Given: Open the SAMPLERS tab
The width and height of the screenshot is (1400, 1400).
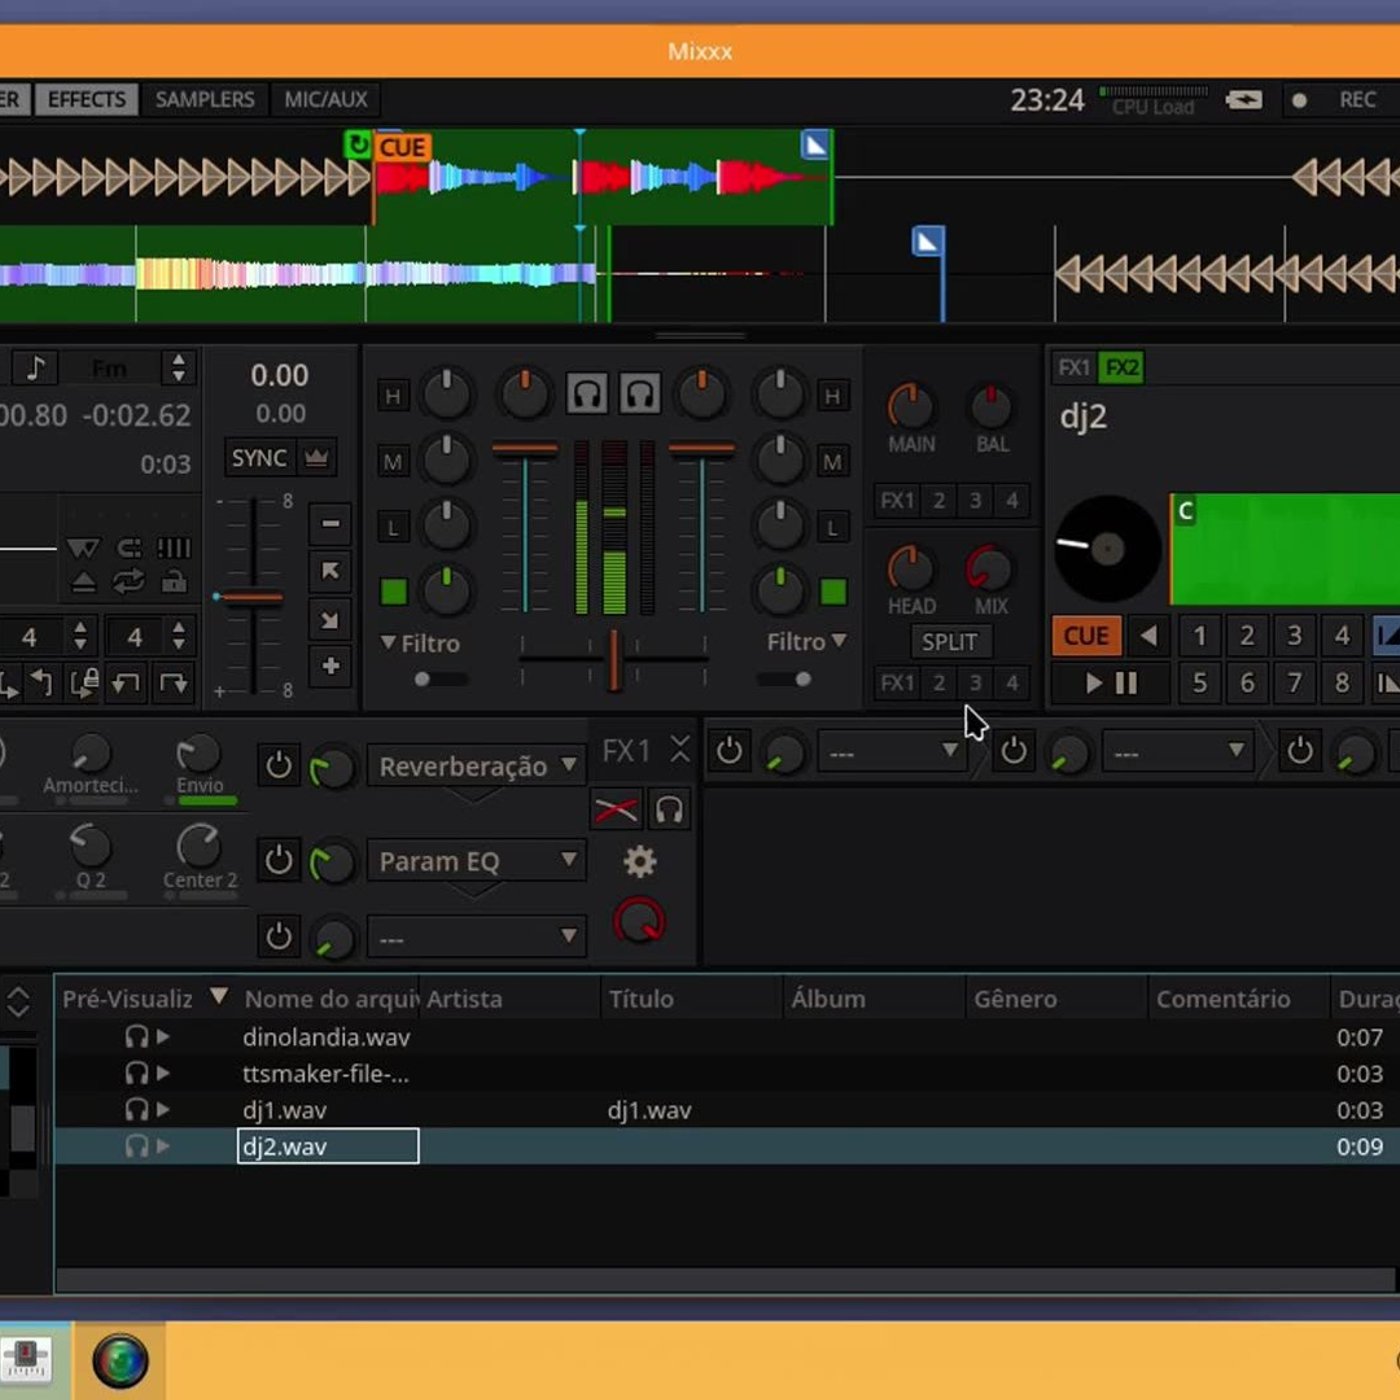Looking at the screenshot, I should (x=205, y=99).
